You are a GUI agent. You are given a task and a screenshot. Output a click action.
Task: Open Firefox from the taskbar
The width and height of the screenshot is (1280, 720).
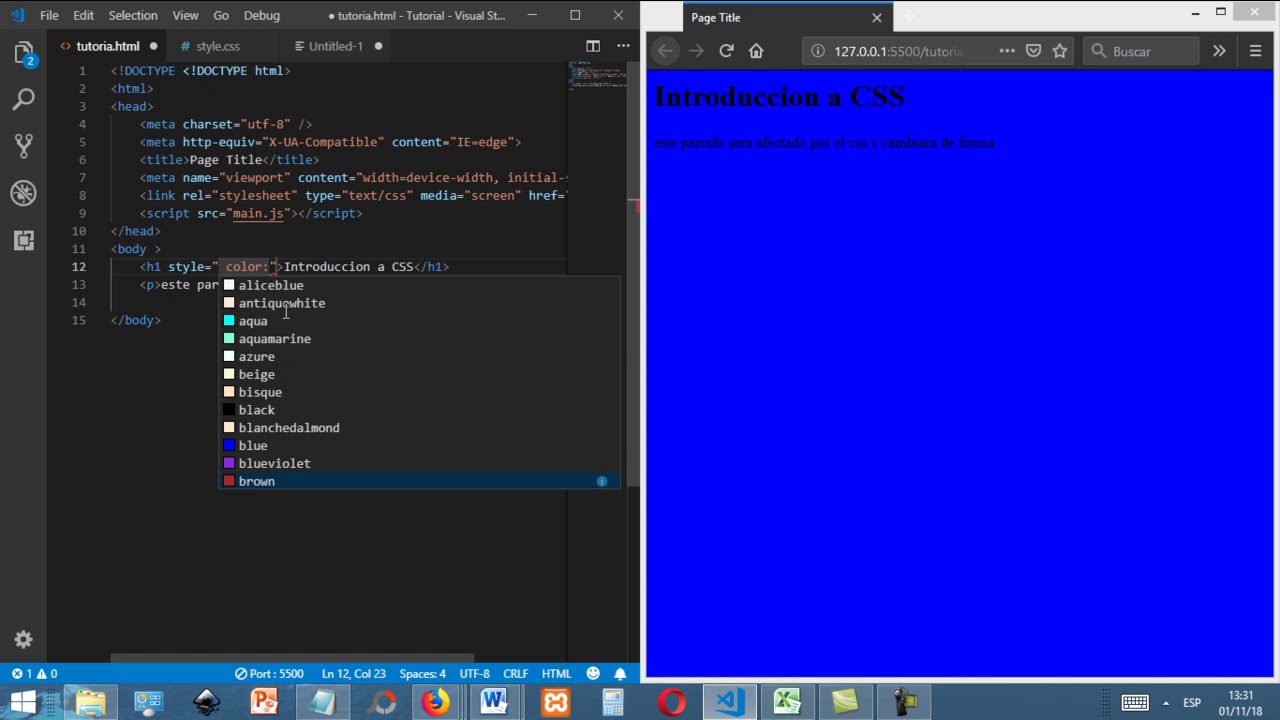click(x=436, y=702)
